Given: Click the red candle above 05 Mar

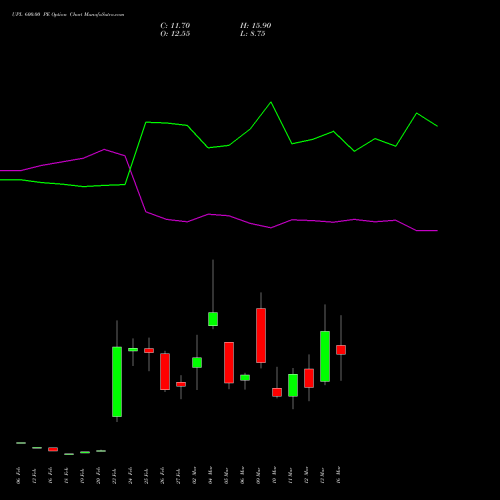Looking at the screenshot, I should (x=229, y=363).
